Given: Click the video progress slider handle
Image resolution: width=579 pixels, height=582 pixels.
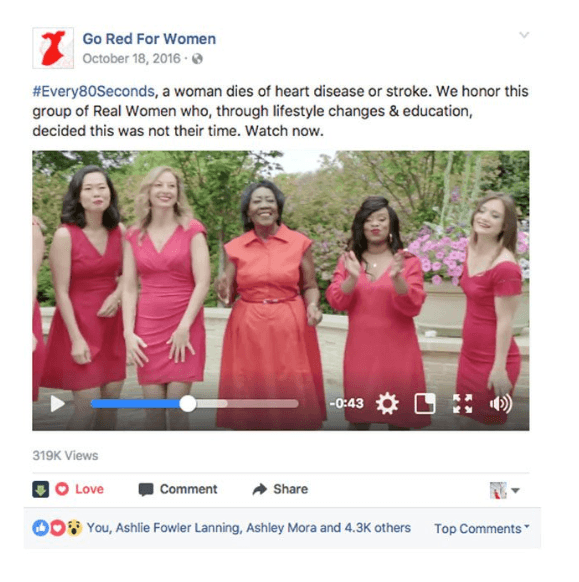Looking at the screenshot, I should click(188, 403).
